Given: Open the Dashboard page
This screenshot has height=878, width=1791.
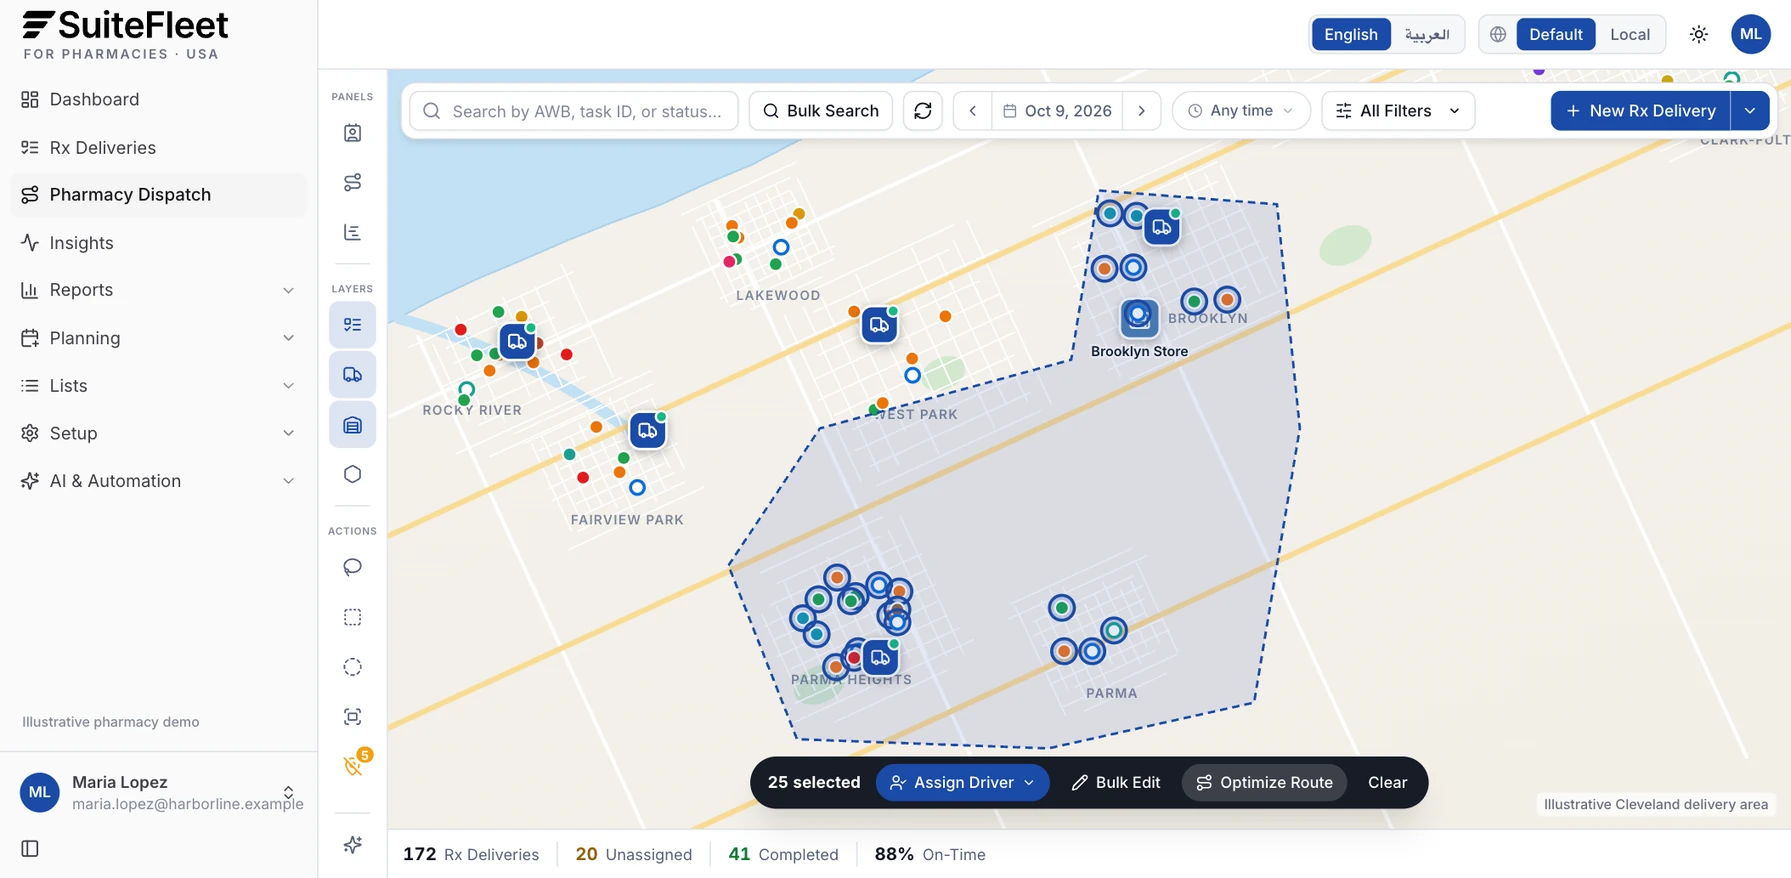Looking at the screenshot, I should coord(159,99).
